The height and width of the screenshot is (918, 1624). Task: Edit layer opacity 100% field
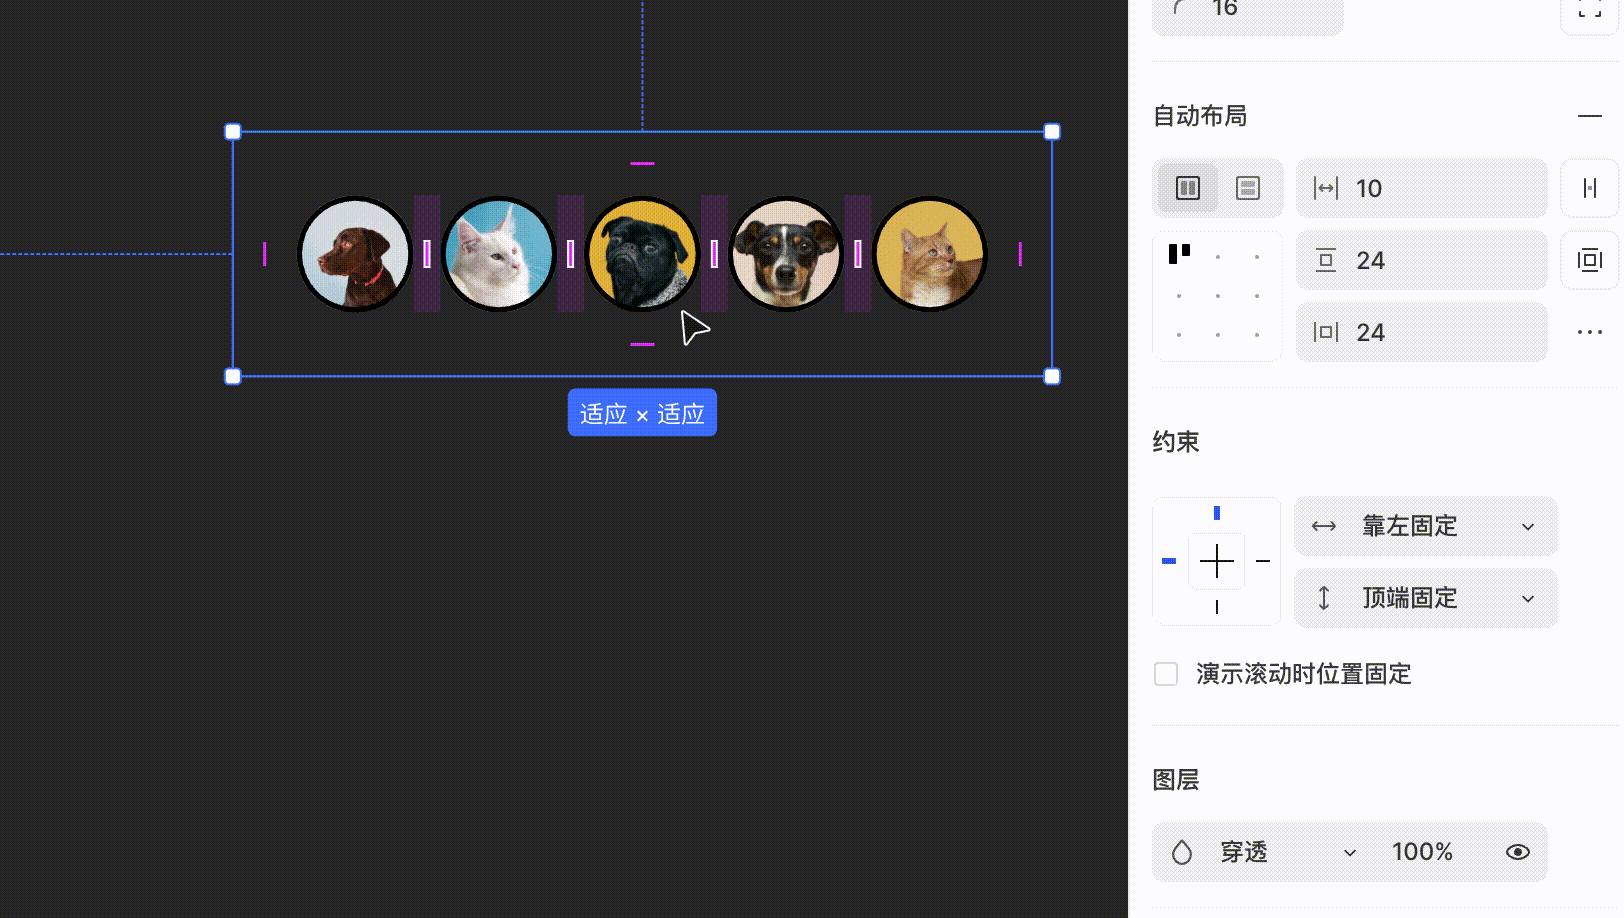[x=1422, y=852]
